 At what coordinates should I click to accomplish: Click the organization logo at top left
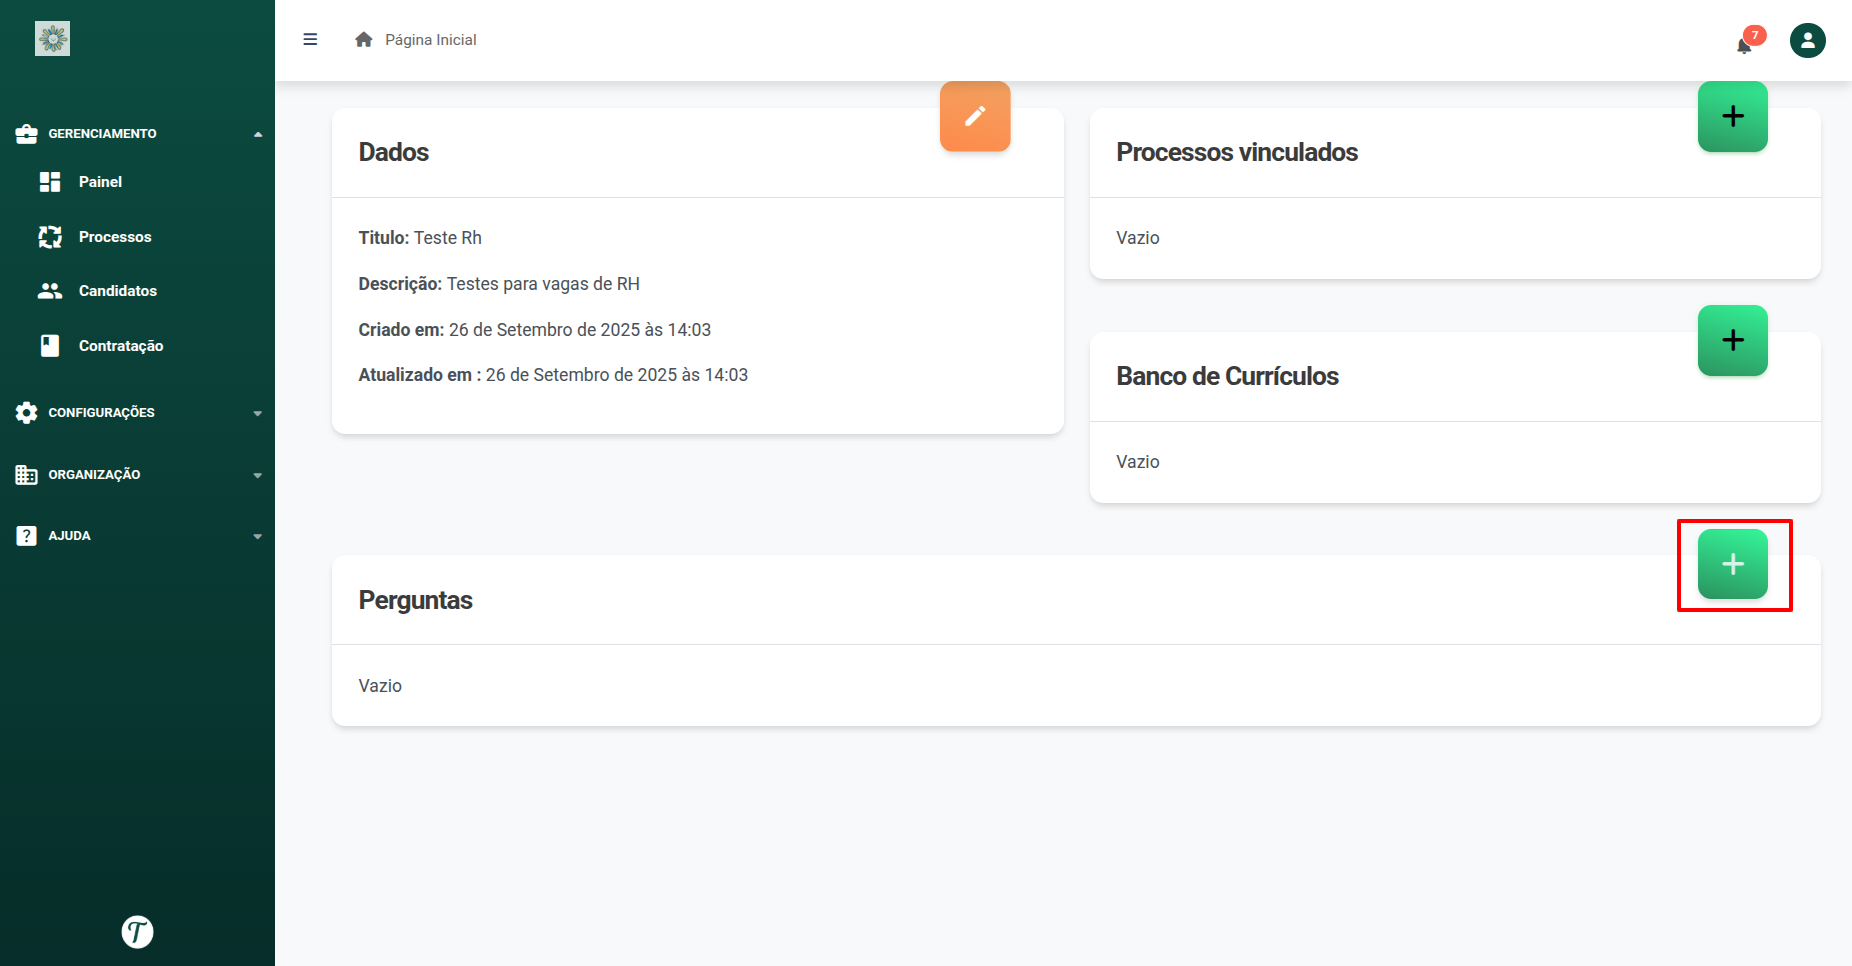53,39
